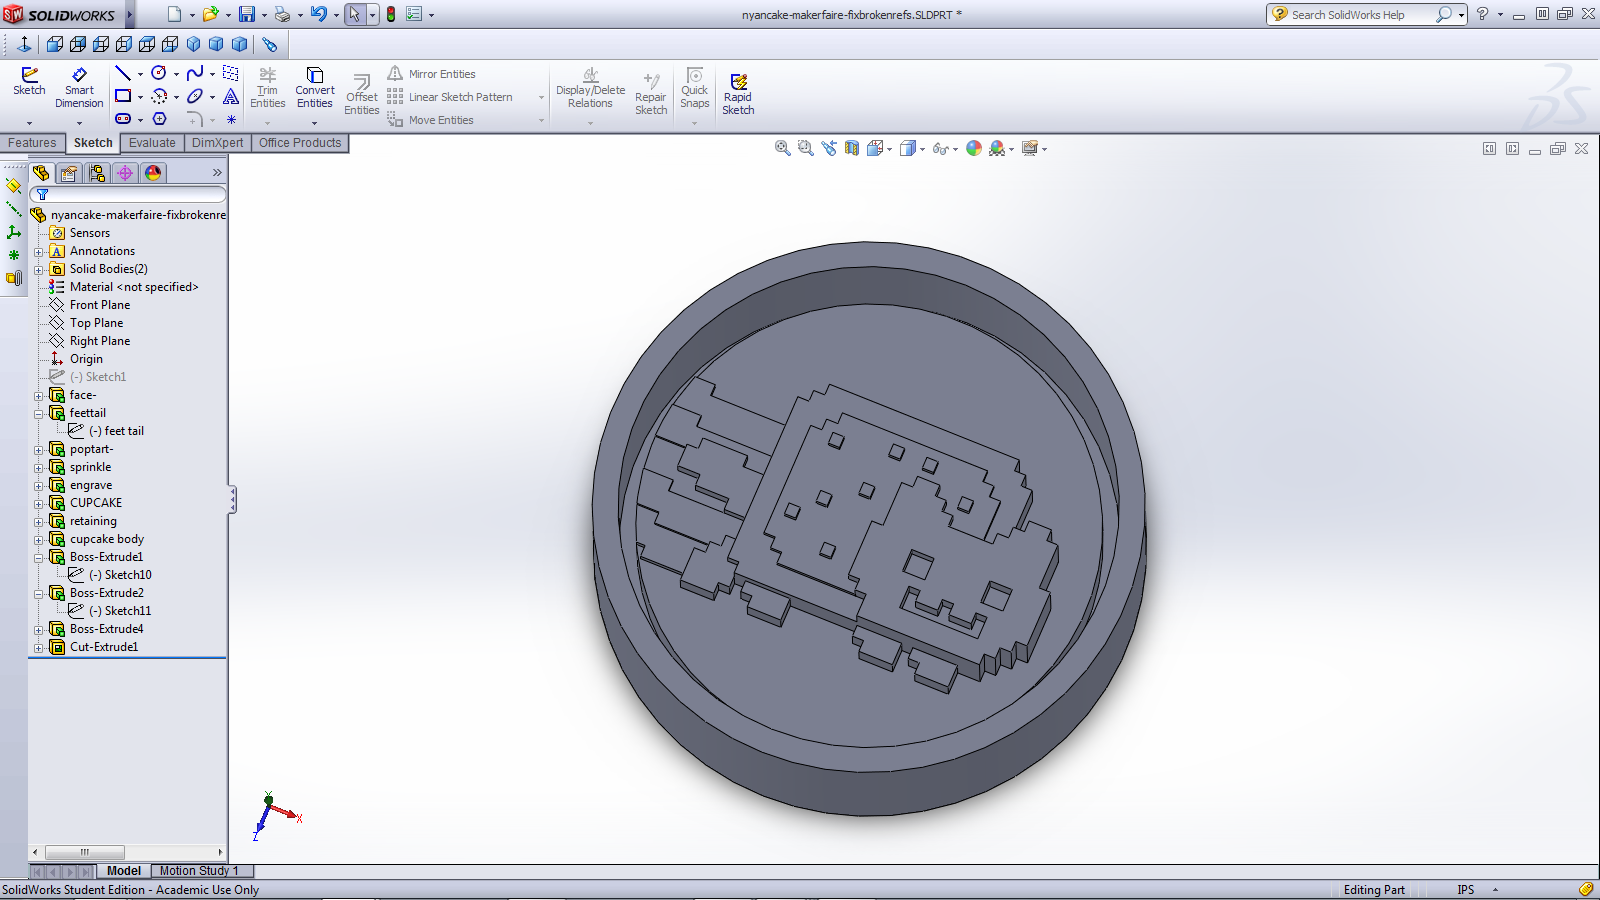Click the Section View icon
1600x900 pixels.
[851, 148]
